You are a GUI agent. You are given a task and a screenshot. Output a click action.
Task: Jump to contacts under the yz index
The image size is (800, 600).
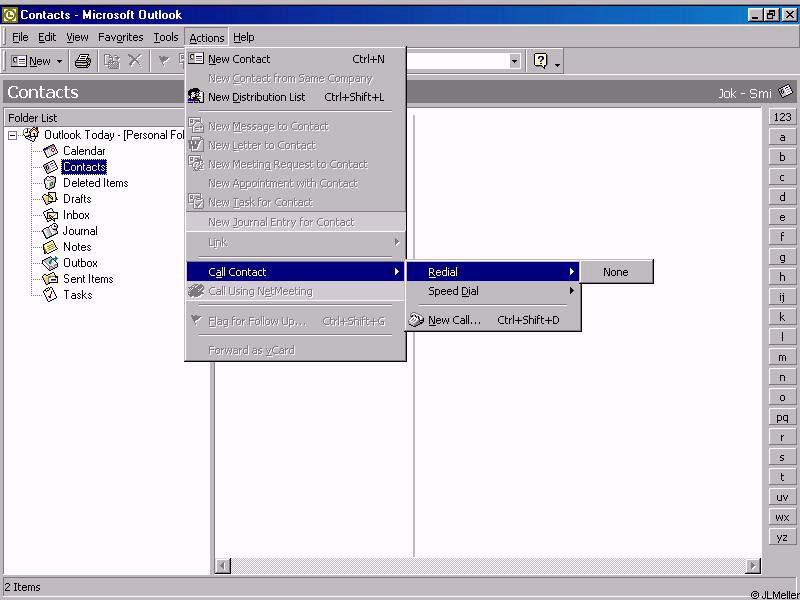click(x=782, y=537)
